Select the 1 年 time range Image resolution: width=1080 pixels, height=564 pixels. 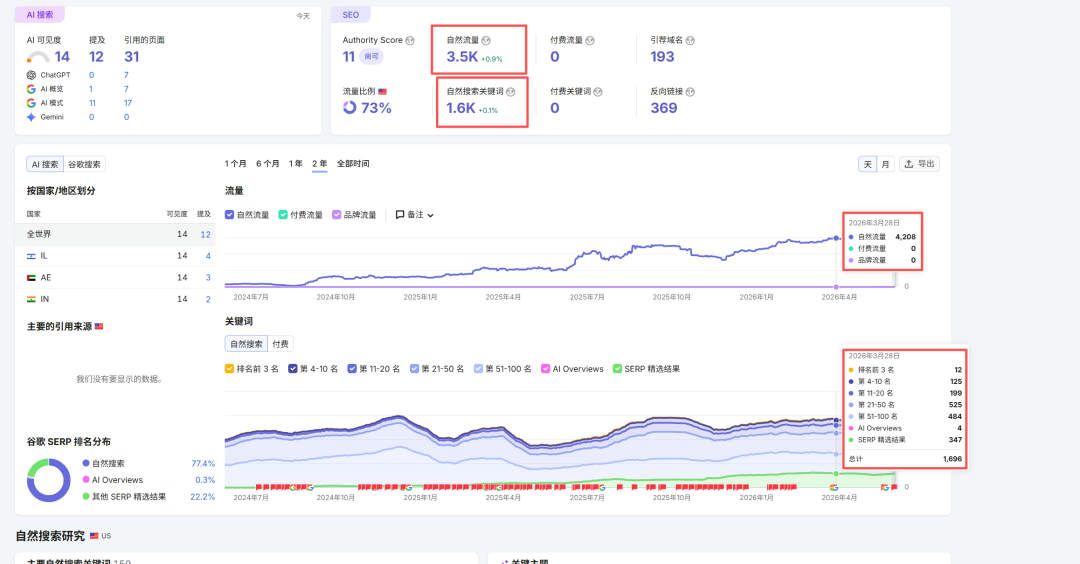295,164
